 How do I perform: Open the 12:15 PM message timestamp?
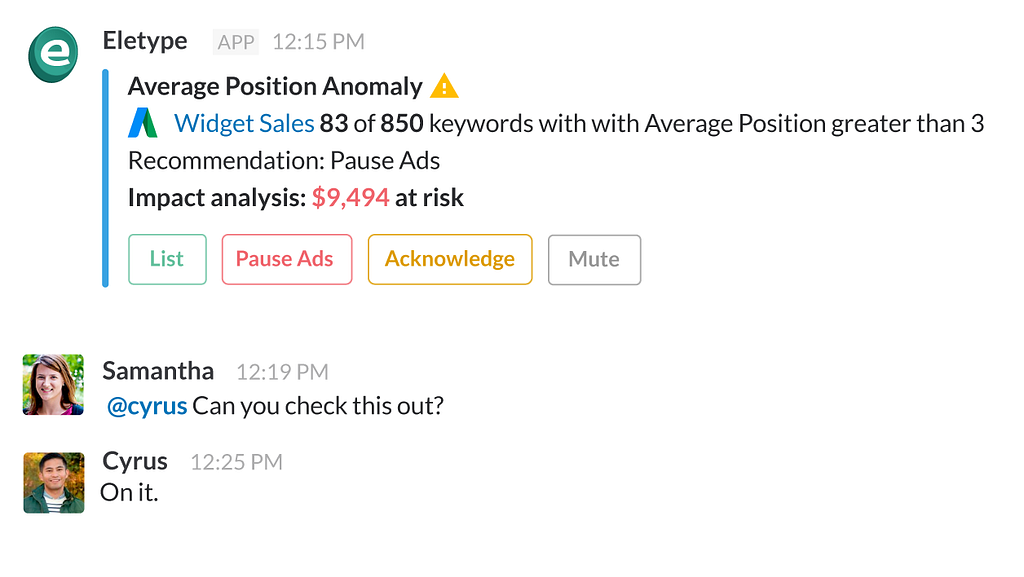tap(318, 42)
